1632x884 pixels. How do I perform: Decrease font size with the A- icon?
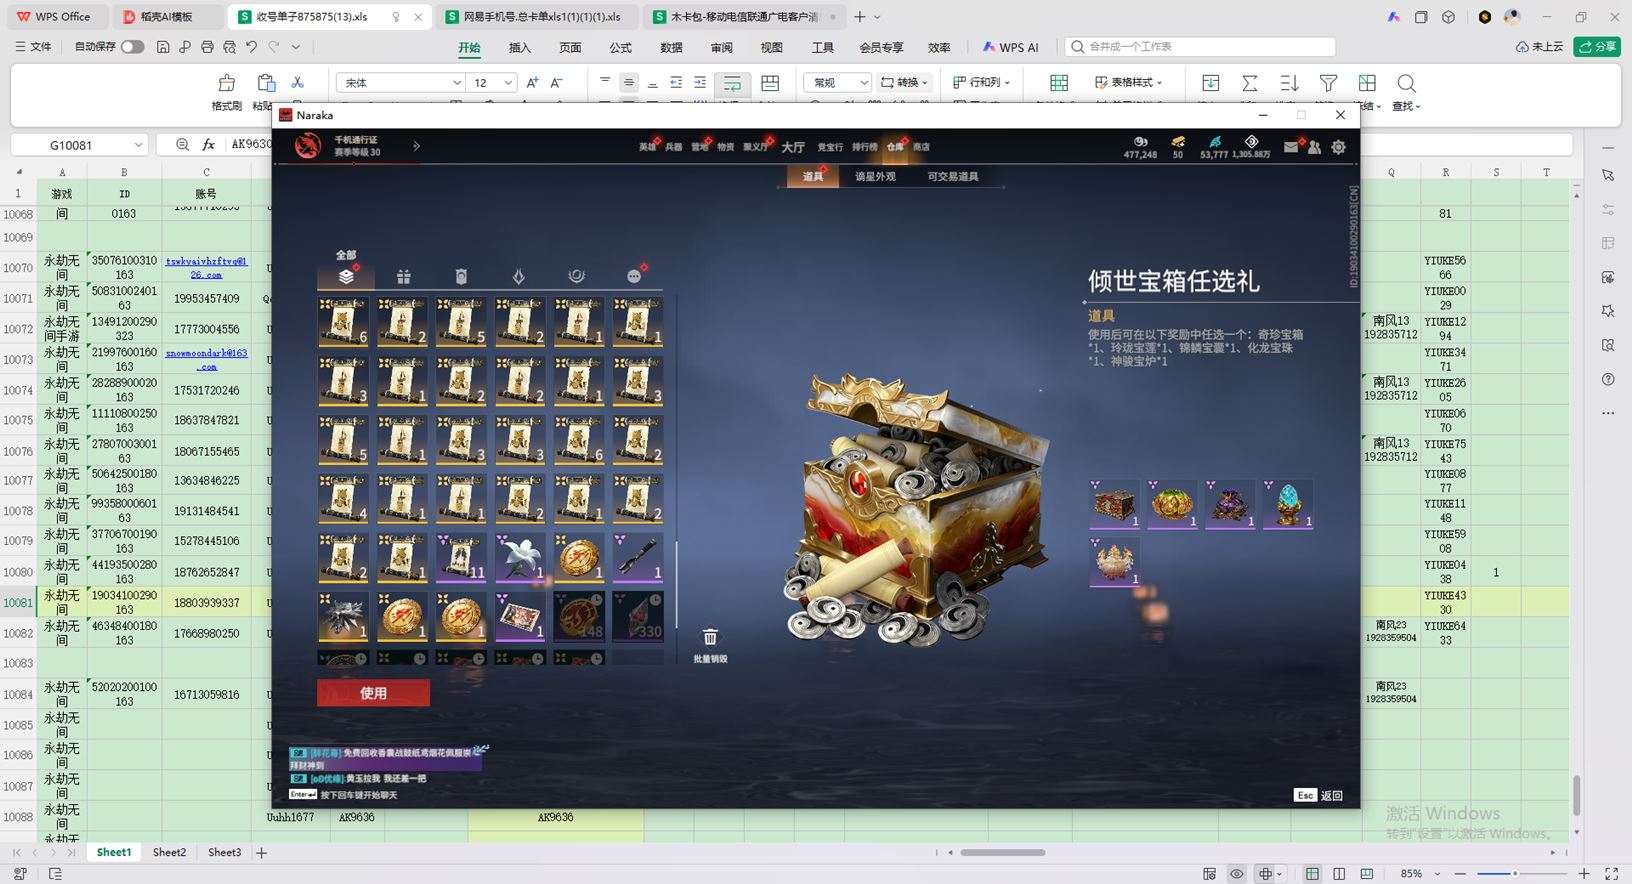(557, 83)
